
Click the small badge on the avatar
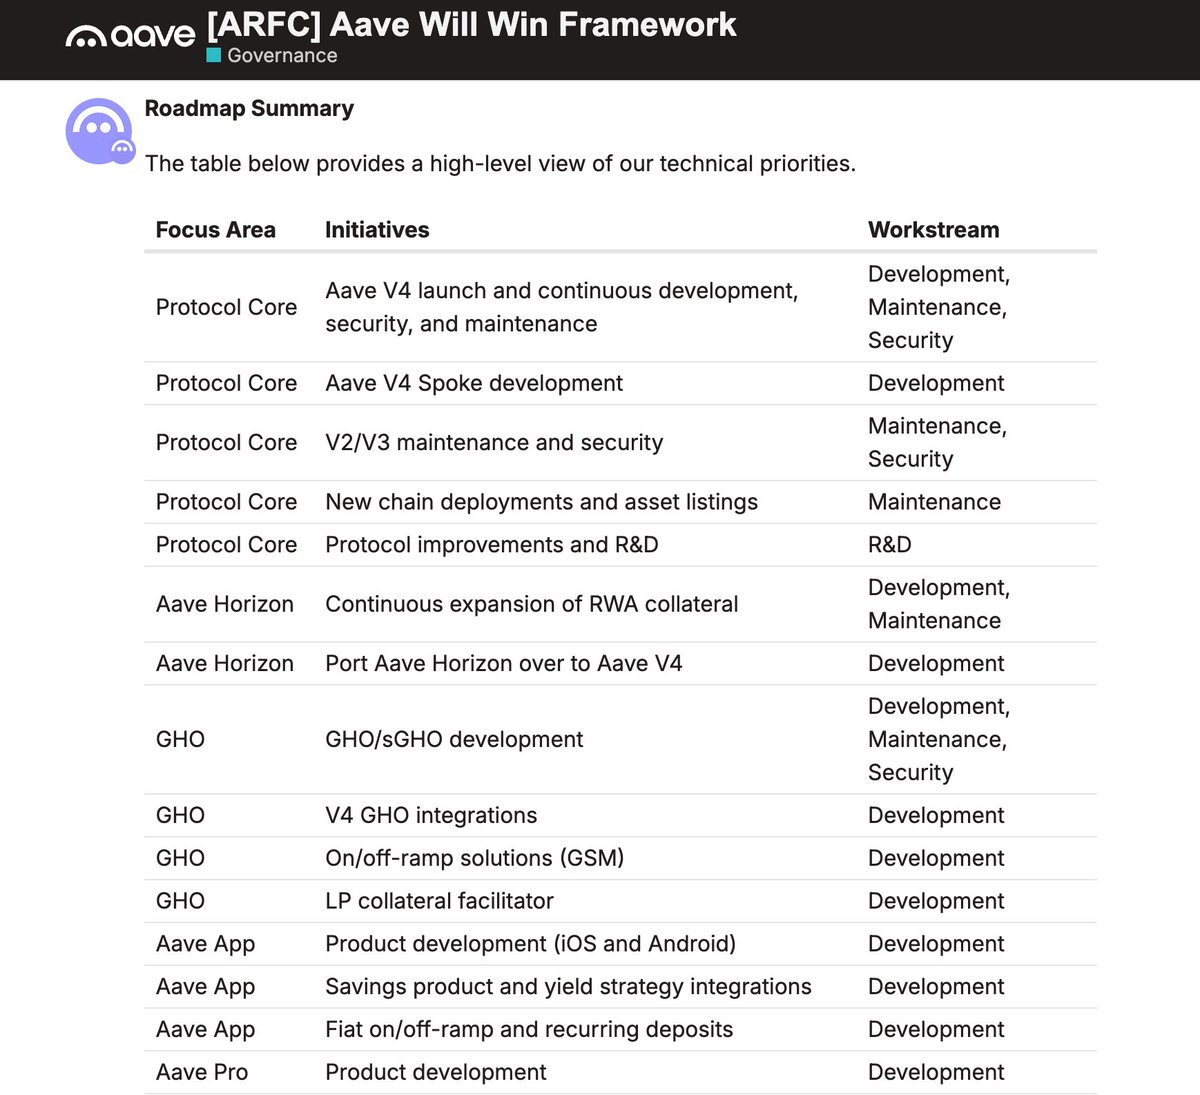point(123,151)
